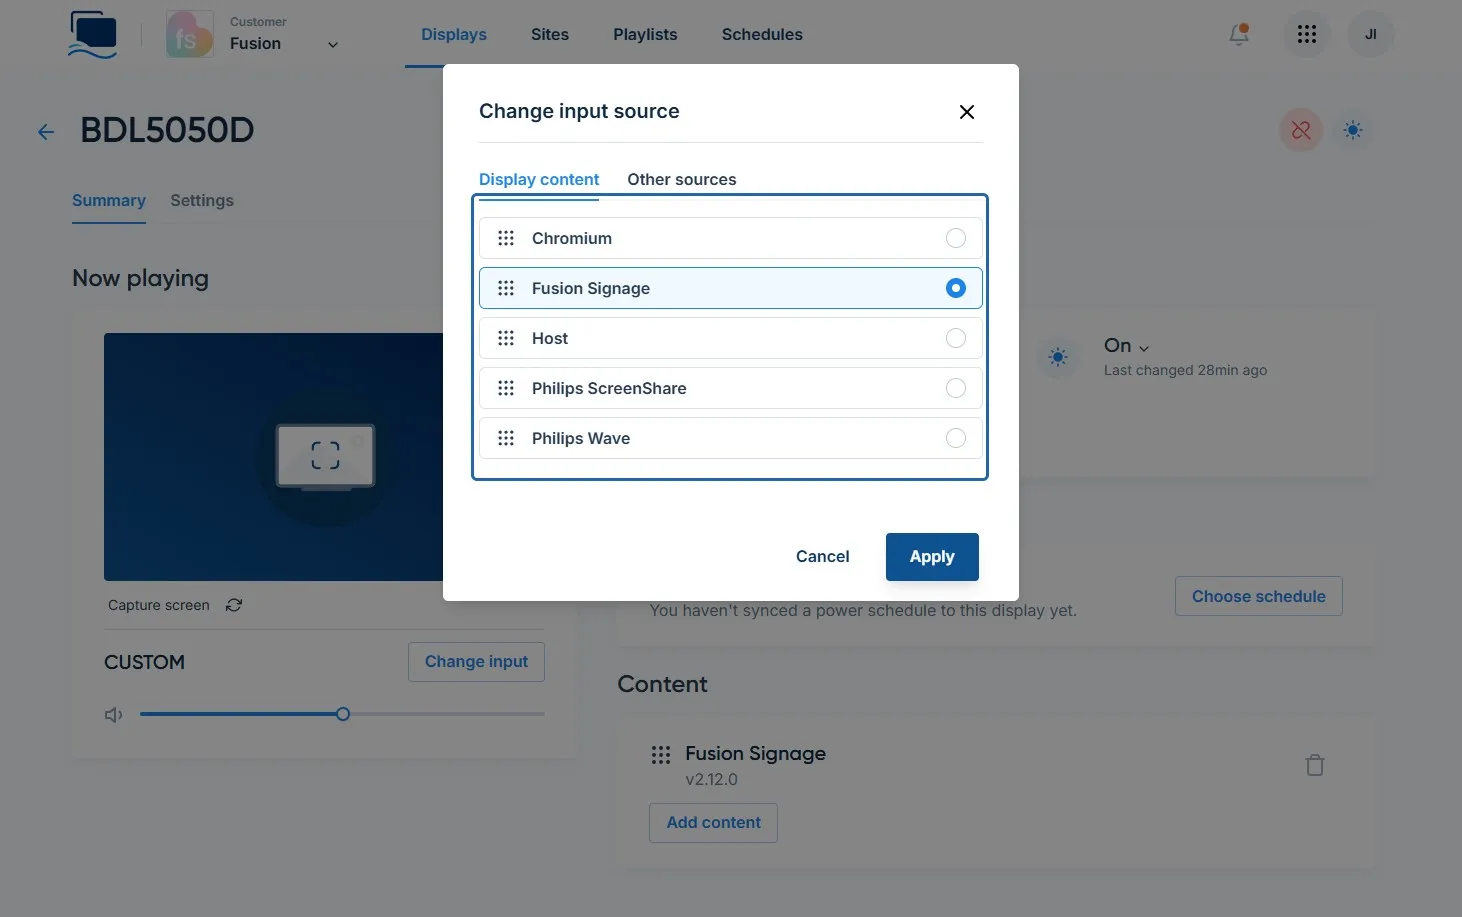Open the Schedules navigation tab
Viewport: 1462px width, 917px height.
tap(762, 34)
